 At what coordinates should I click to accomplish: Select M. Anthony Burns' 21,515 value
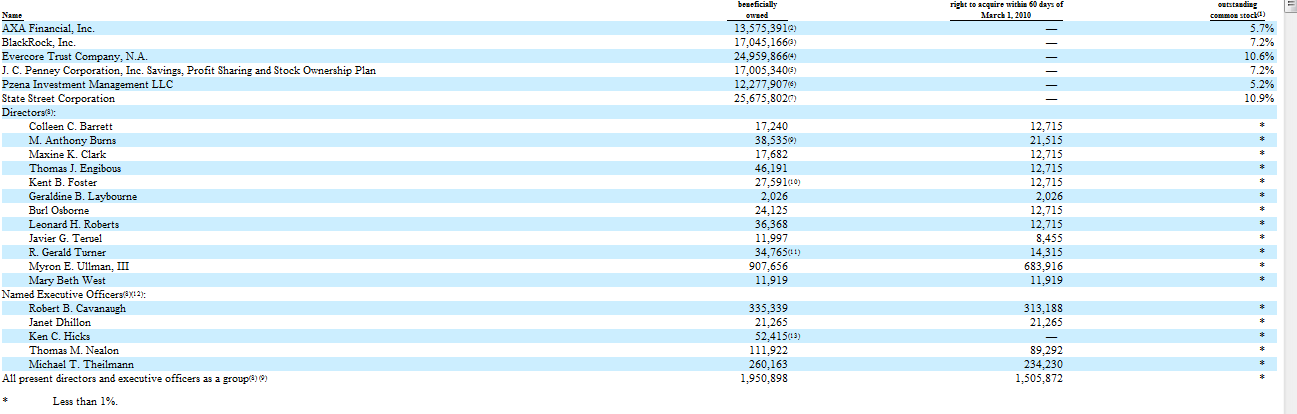point(1046,141)
